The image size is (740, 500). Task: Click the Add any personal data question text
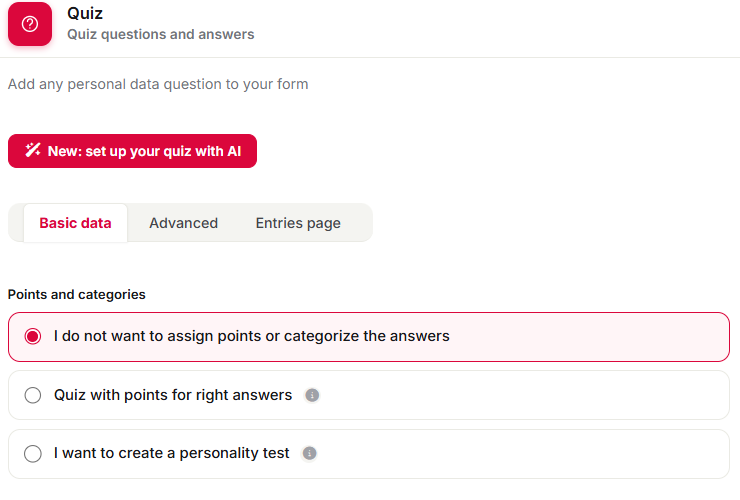coord(158,84)
